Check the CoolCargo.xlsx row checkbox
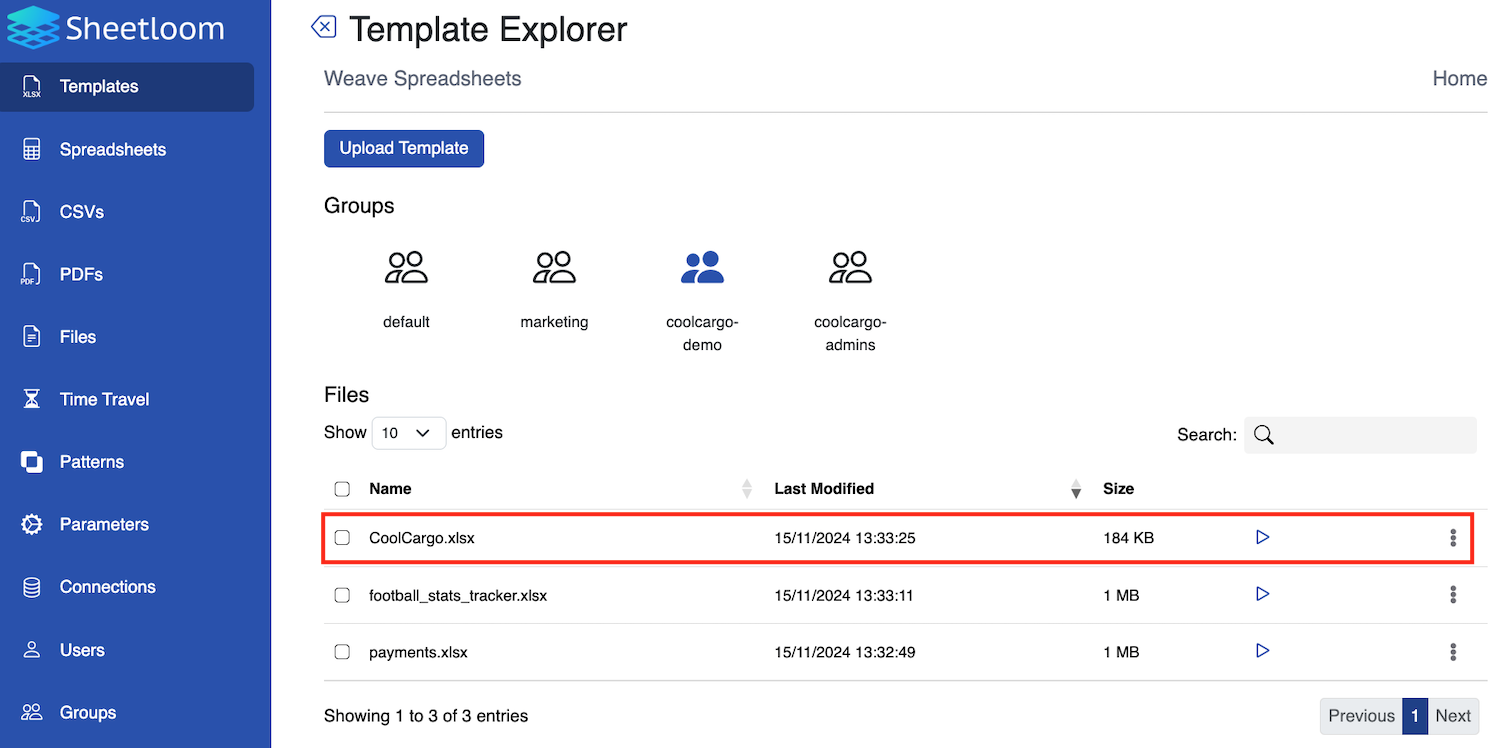Viewport: 1500px width, 748px height. point(342,538)
